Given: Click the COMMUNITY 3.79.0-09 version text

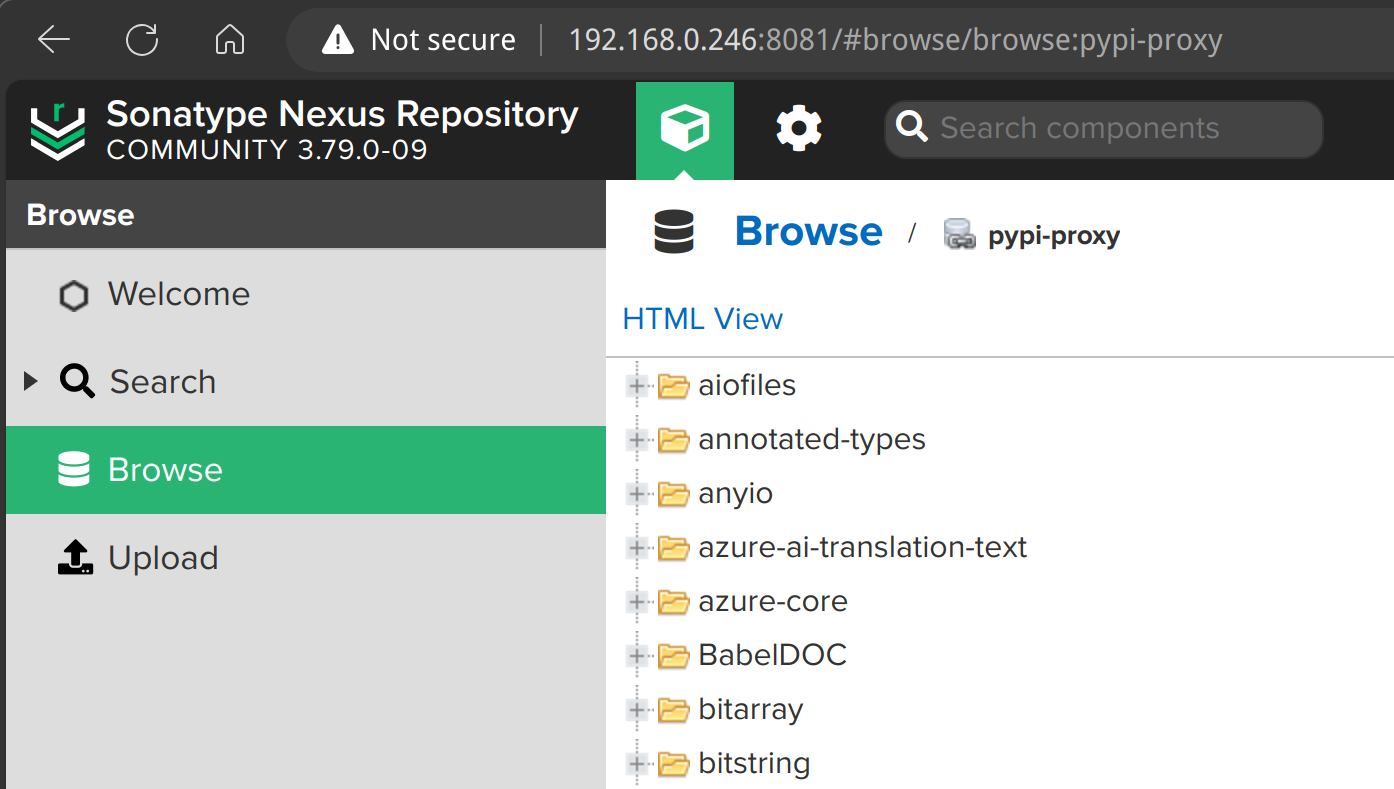Looking at the screenshot, I should coord(267,150).
